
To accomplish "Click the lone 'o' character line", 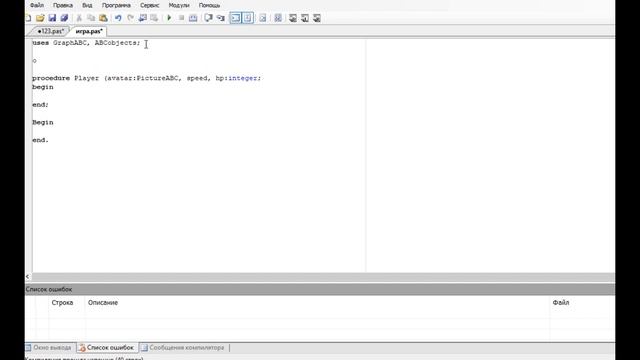I will [34, 61].
